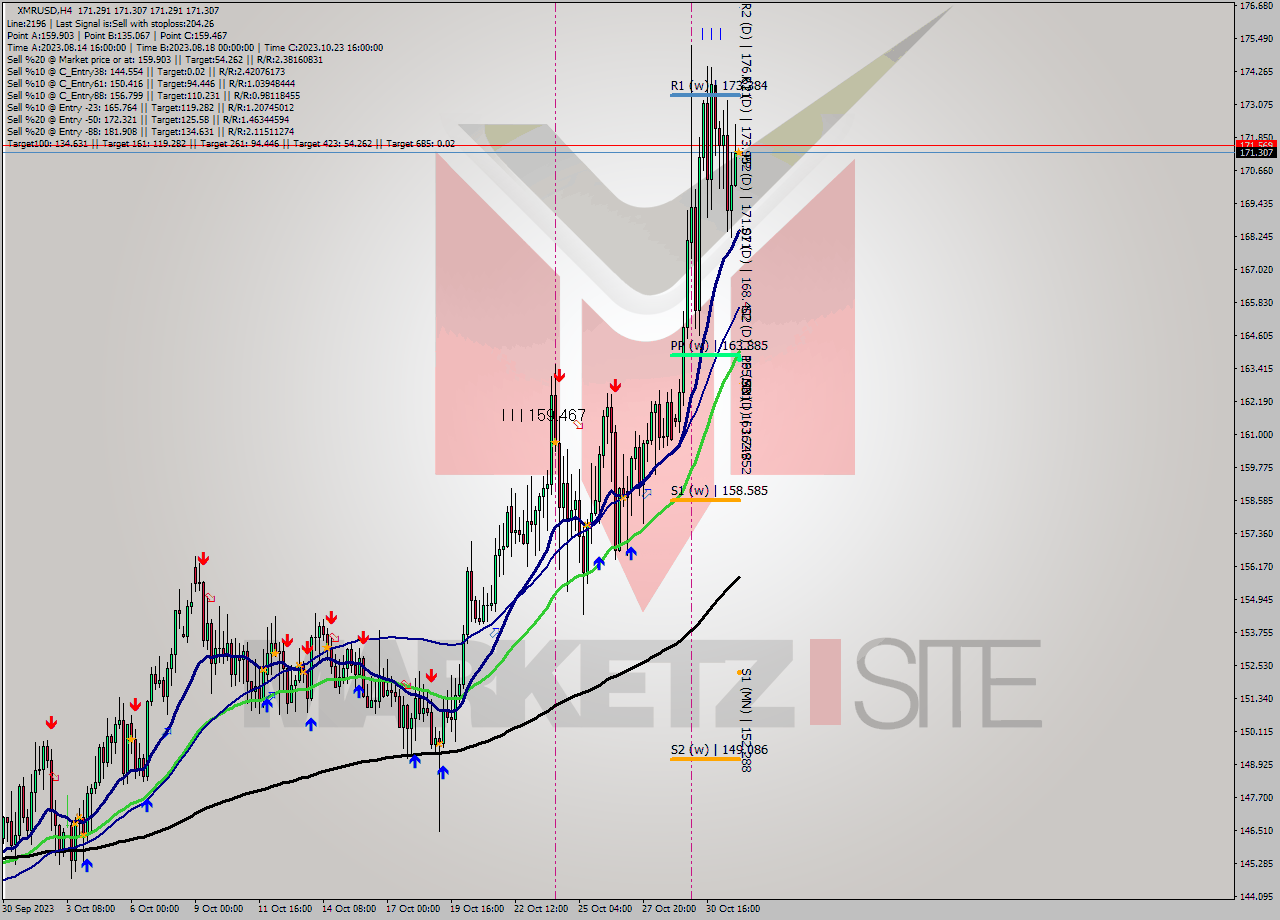Click the '11 Oct 16:00' time label

(x=284, y=909)
